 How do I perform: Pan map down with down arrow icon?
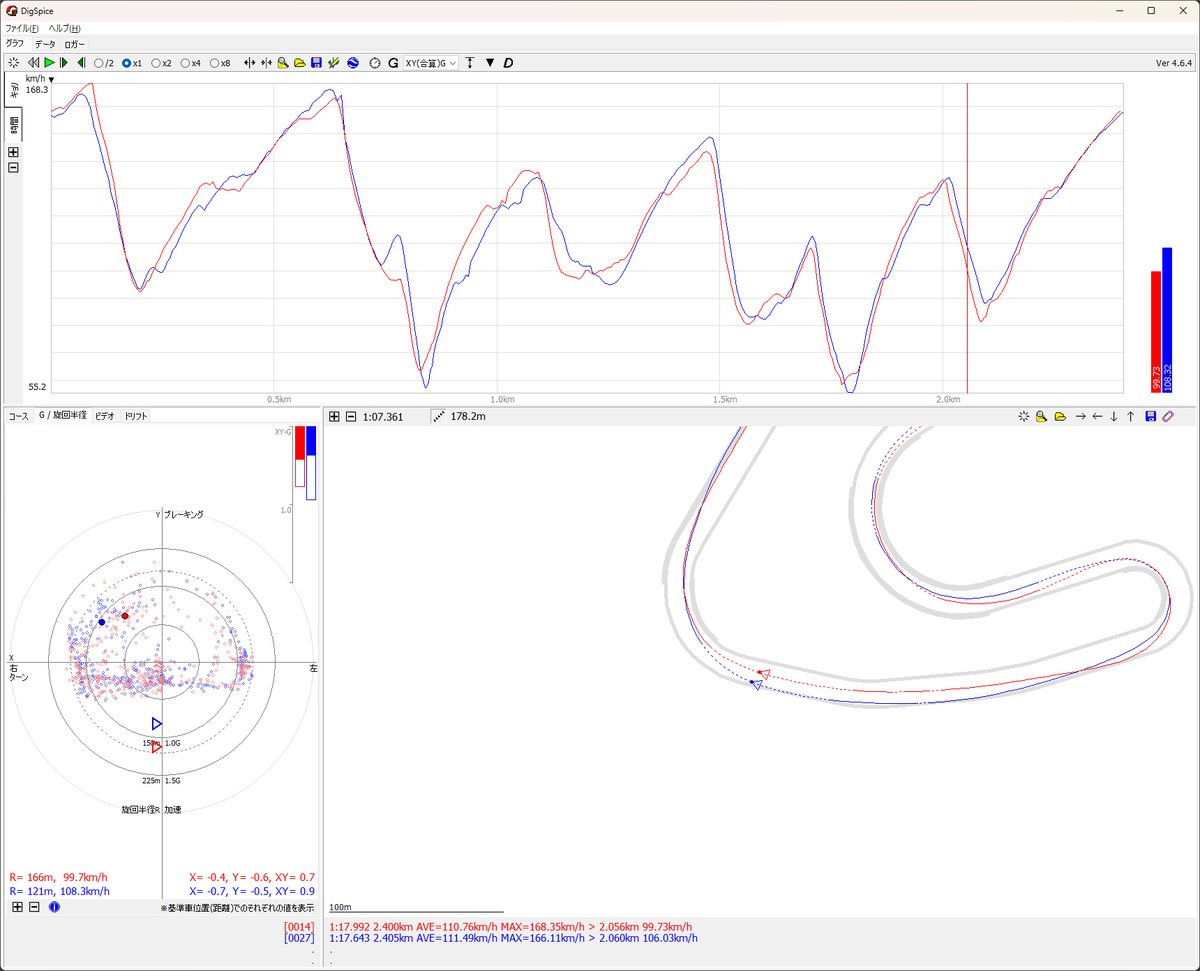(1114, 416)
